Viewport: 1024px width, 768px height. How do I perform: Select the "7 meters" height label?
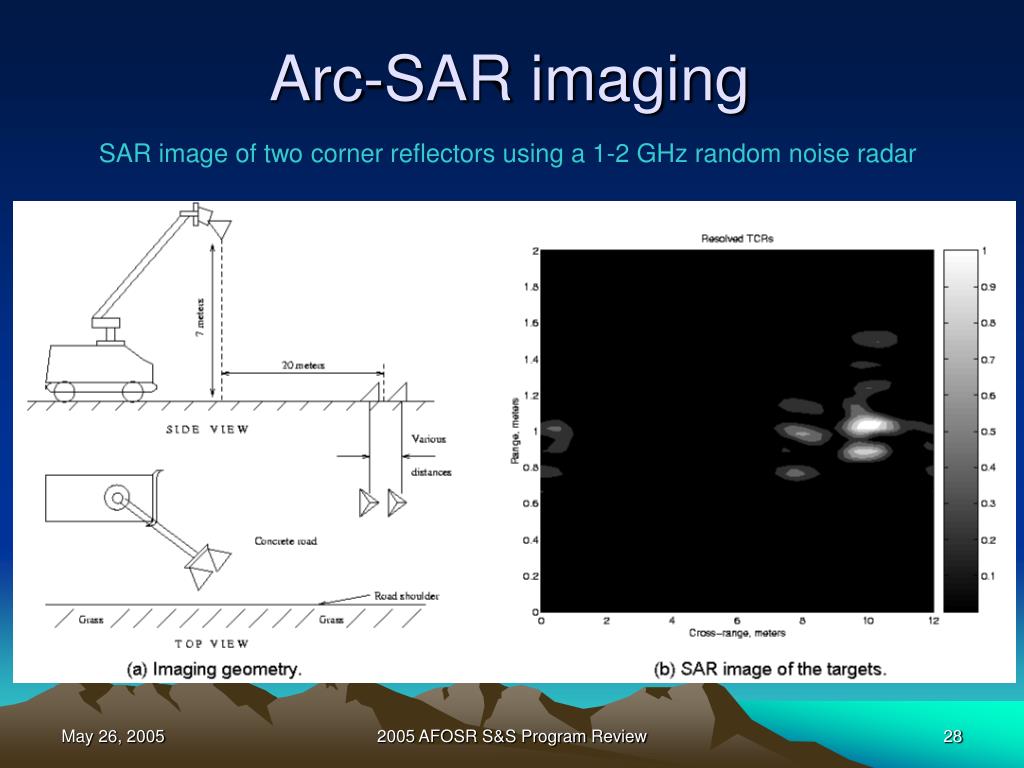200,317
